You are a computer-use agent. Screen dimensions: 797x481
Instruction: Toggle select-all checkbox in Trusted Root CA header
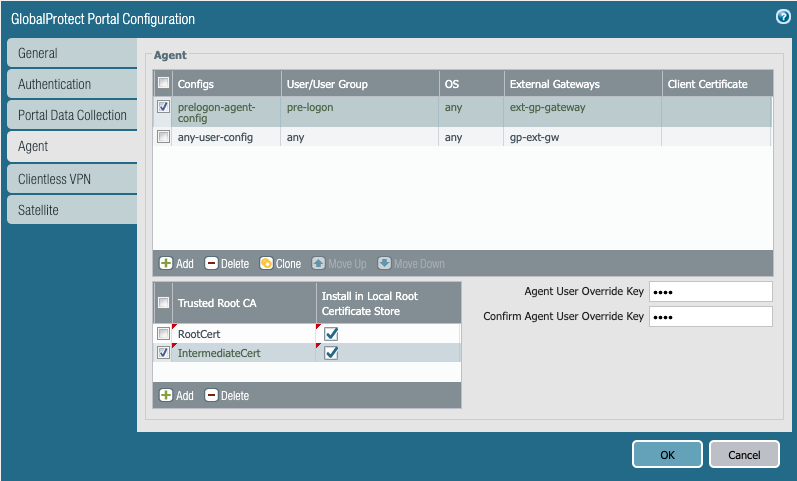click(163, 303)
